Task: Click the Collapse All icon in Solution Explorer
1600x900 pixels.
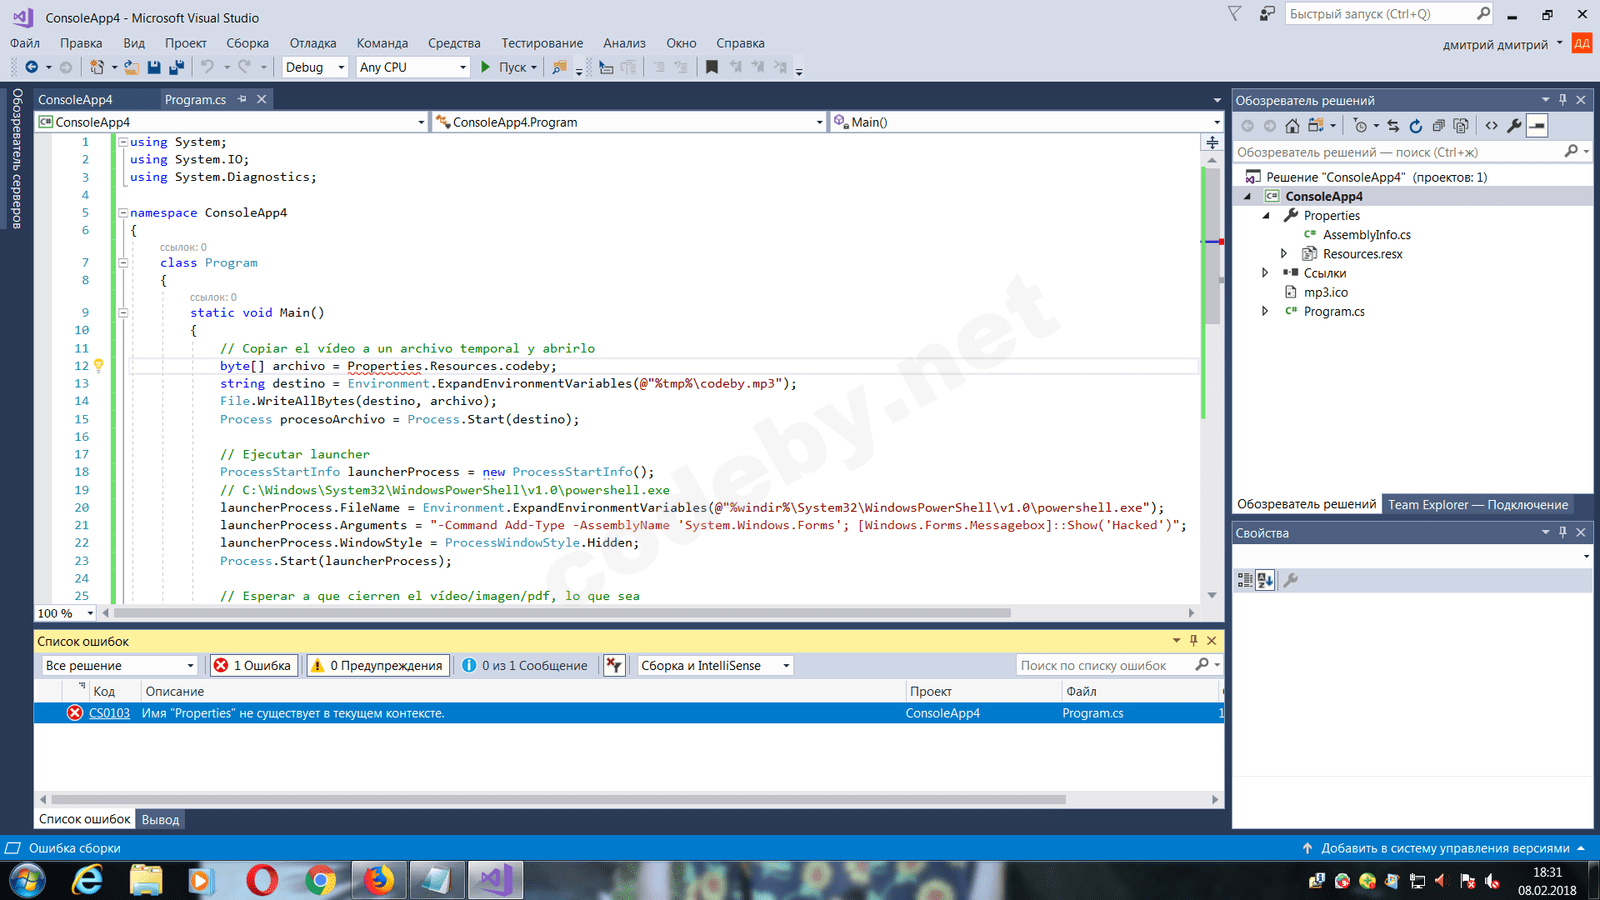Action: [x=1438, y=126]
